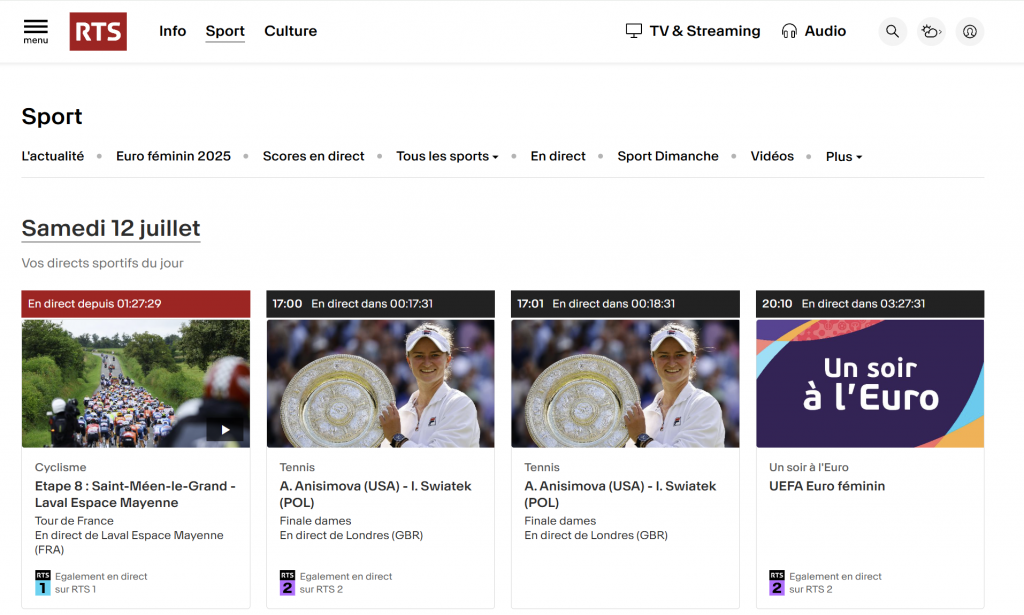1024x615 pixels.
Task: Click En direct de Londres on the 17:01 card
Action: [x=596, y=535]
